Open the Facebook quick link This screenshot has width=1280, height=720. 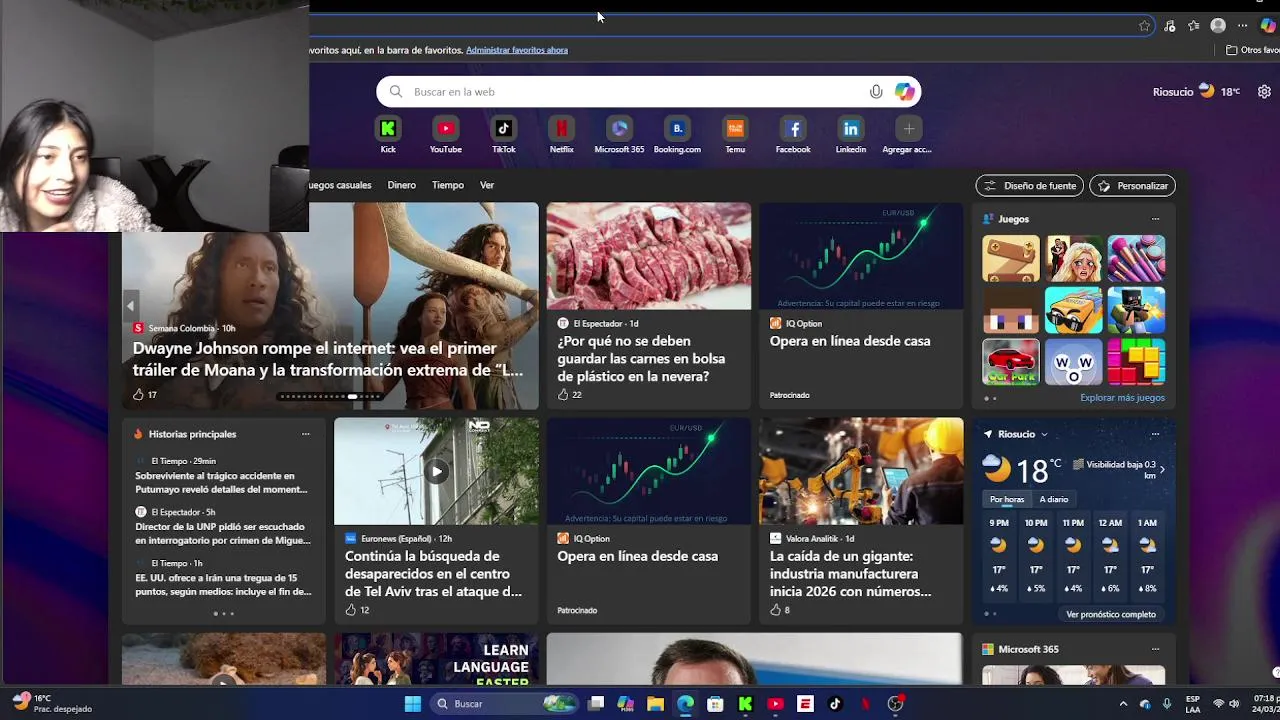[793, 129]
